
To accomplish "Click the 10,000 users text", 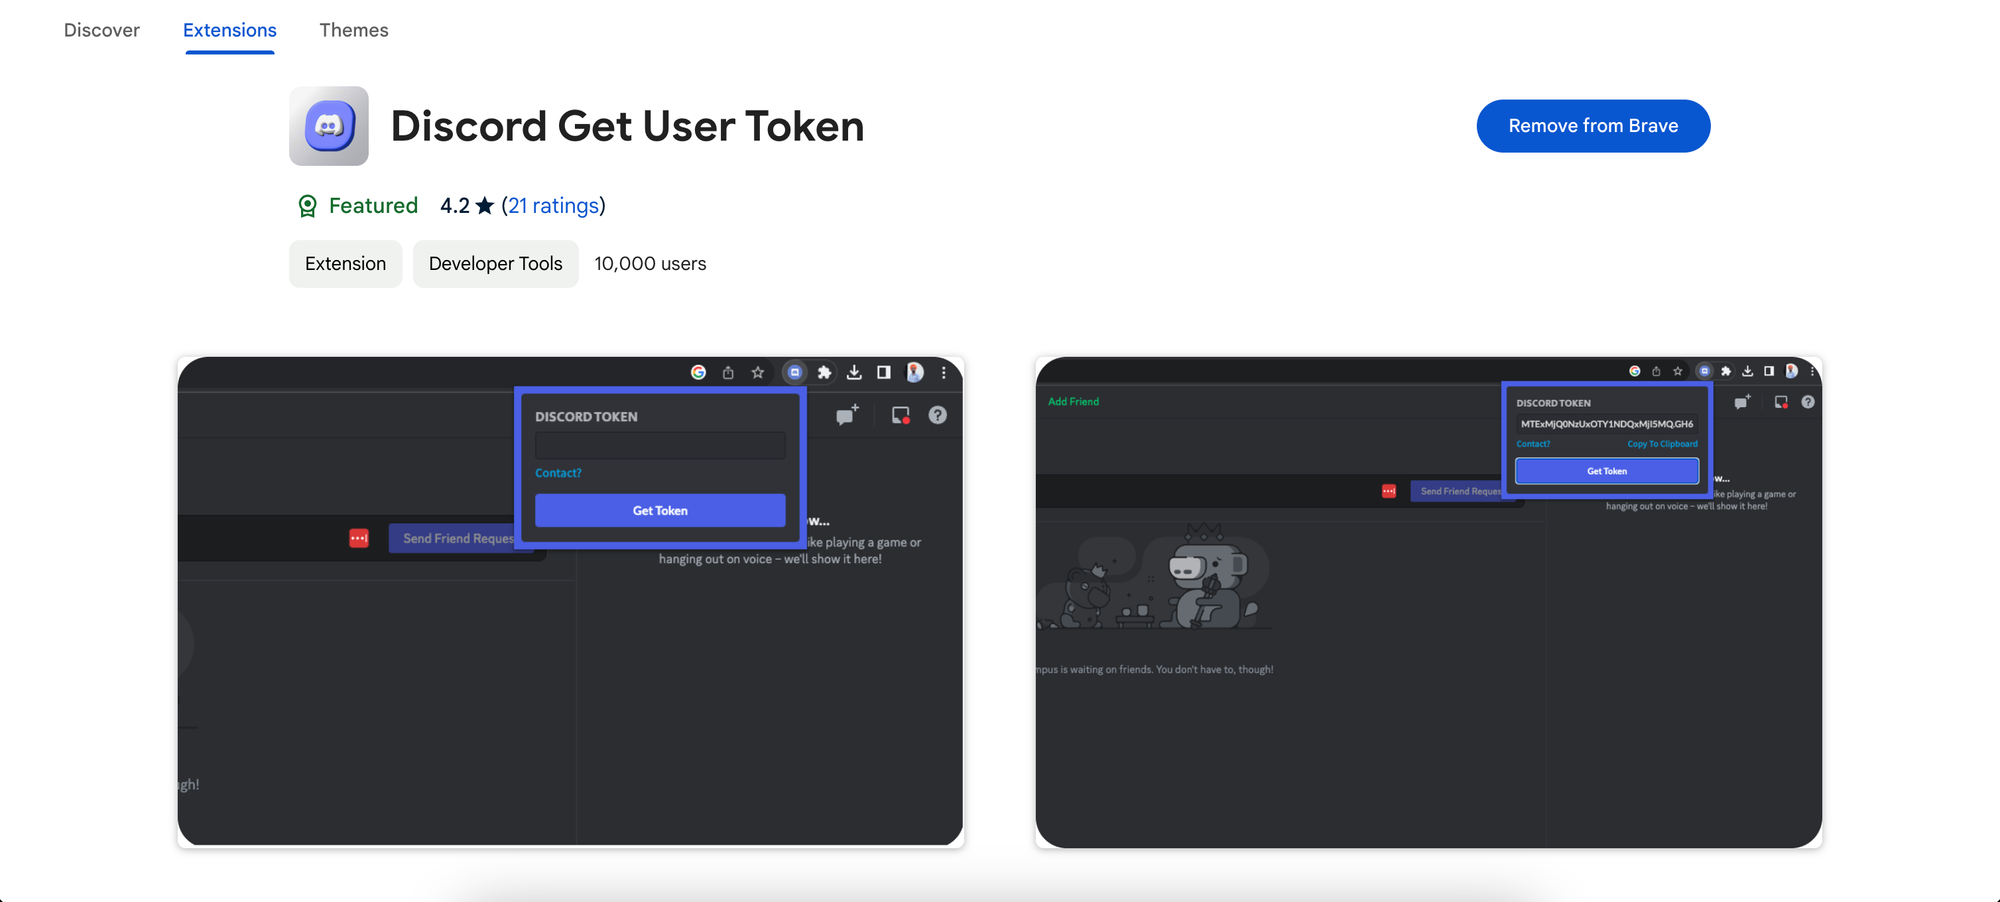I will coord(650,264).
